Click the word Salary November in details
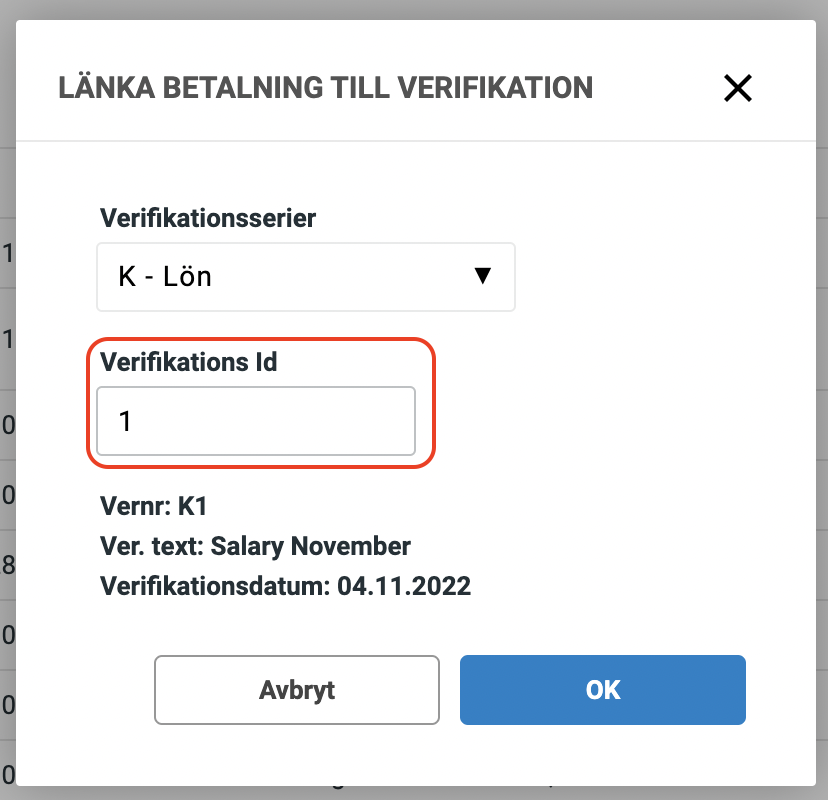828x800 pixels. 310,547
